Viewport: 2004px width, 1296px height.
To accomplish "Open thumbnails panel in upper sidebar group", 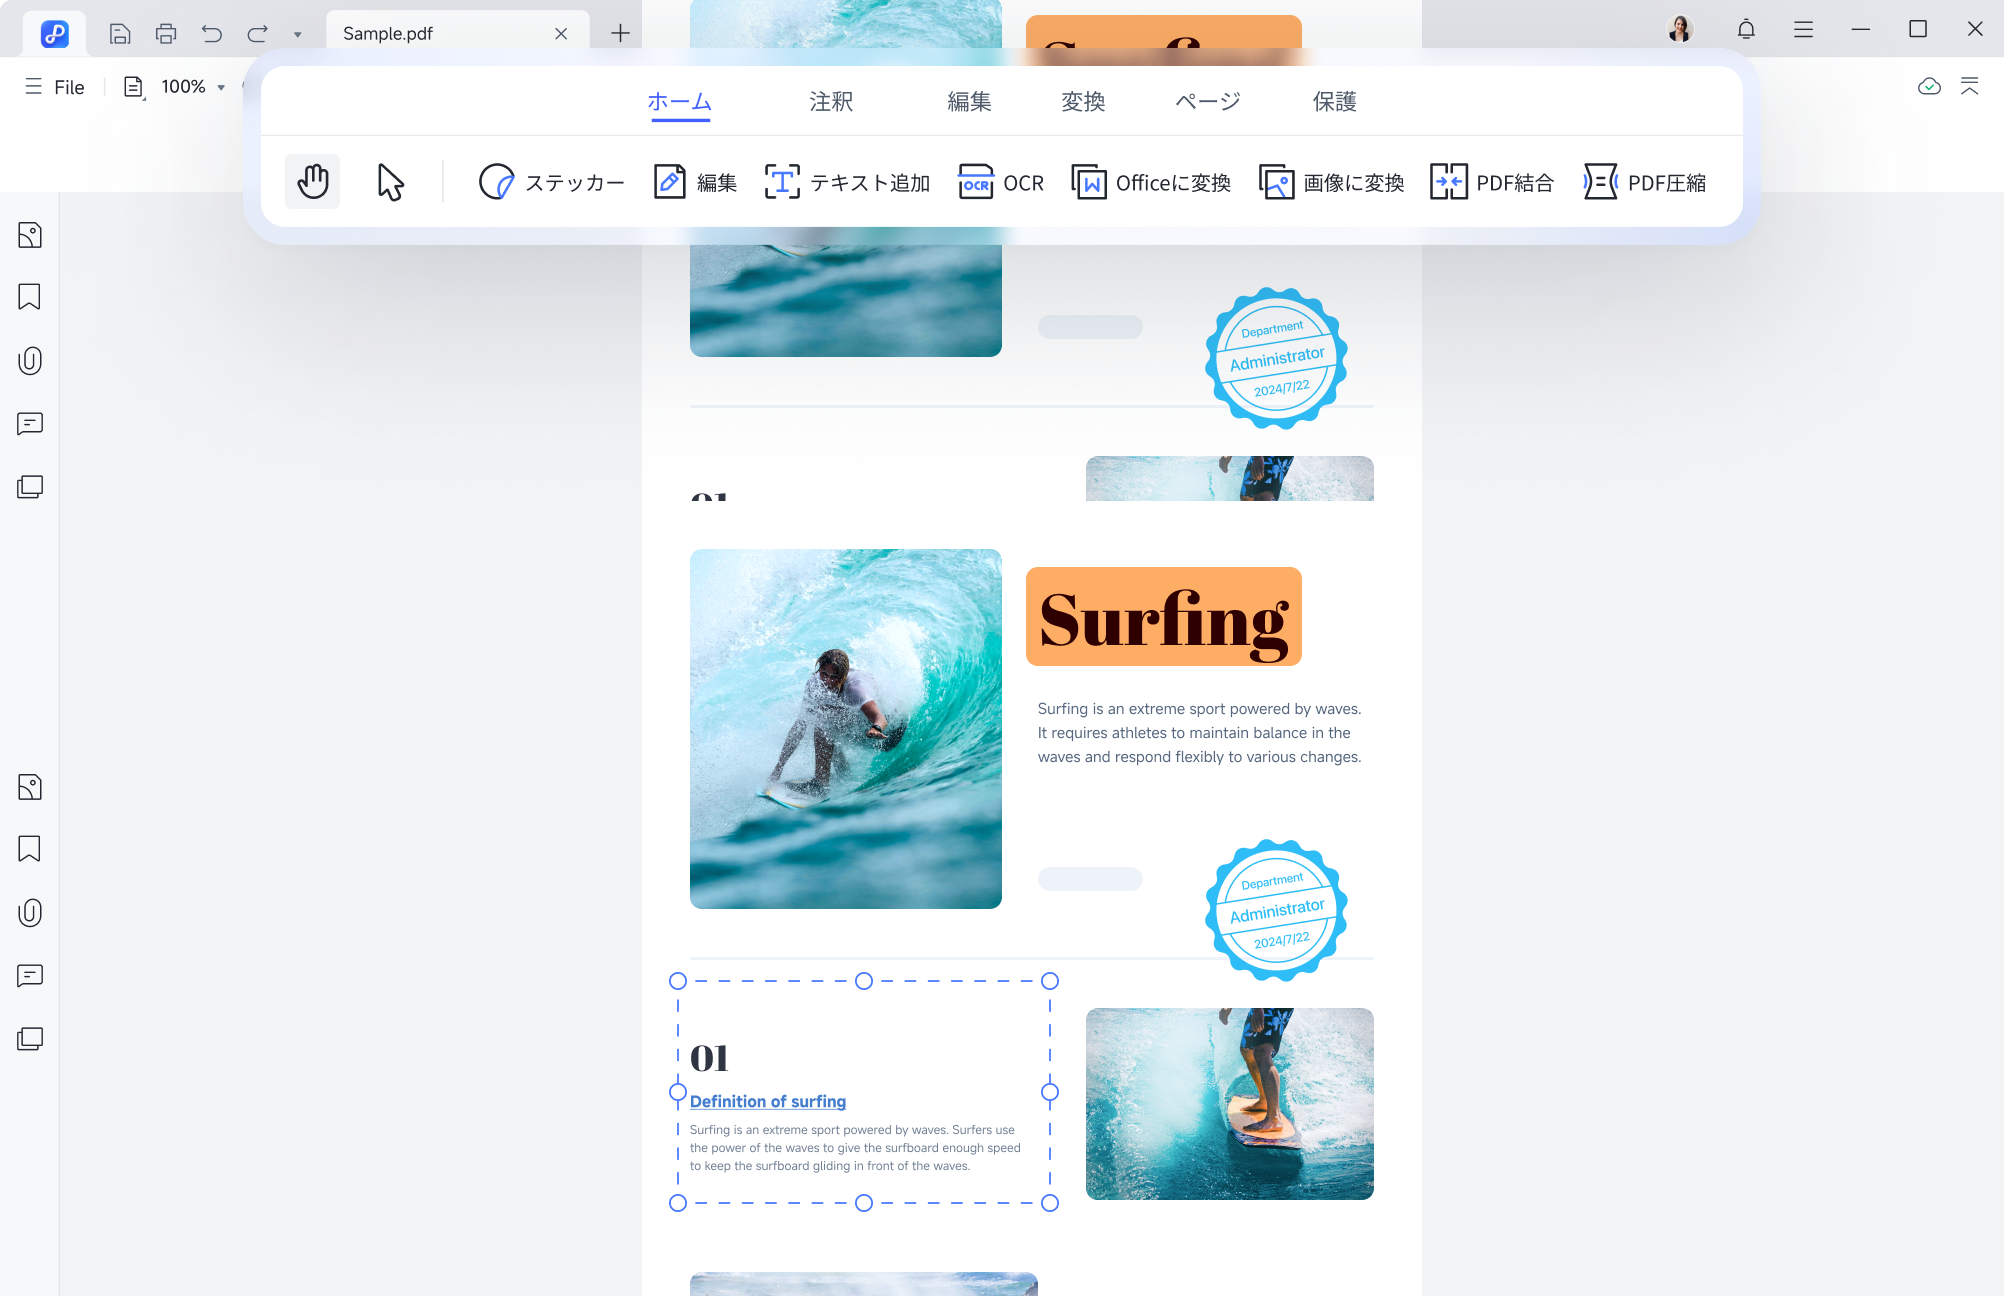I will 30,235.
